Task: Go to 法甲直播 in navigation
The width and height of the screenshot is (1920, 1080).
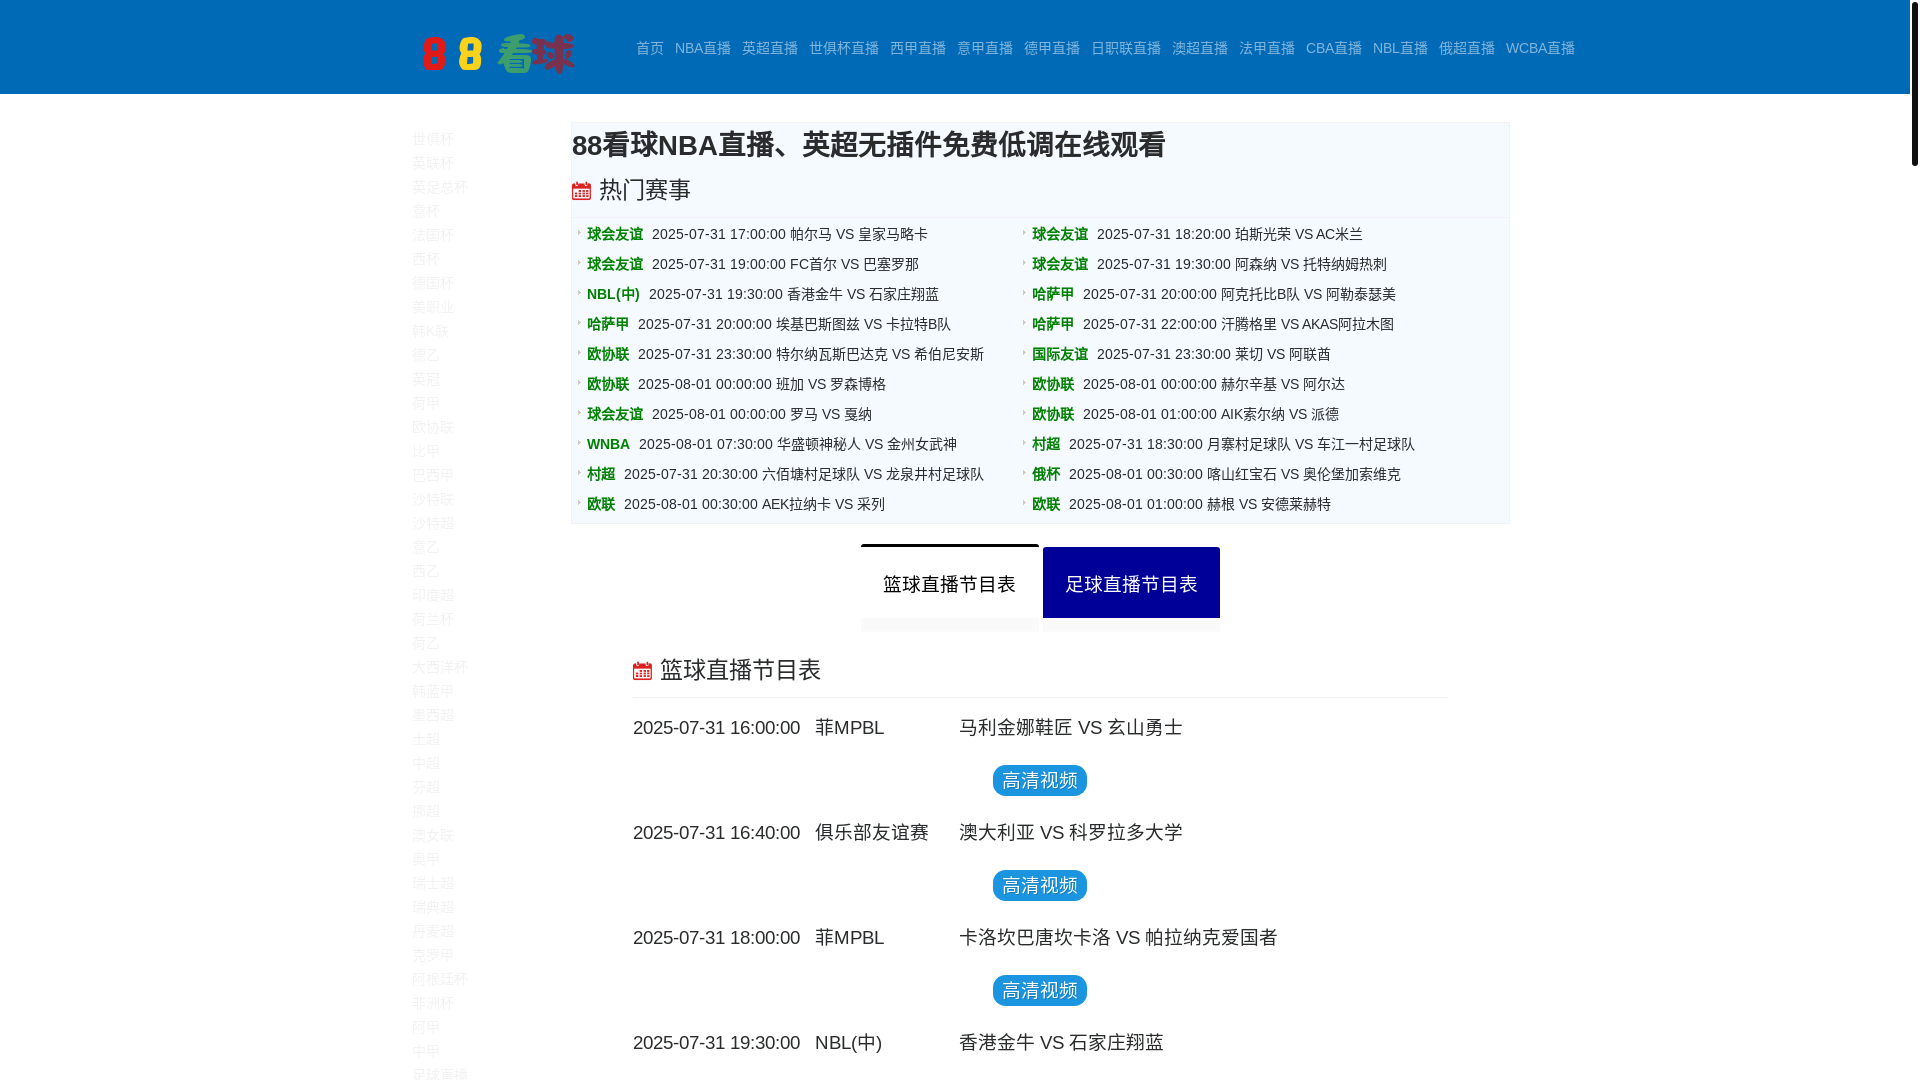Action: pos(1267,48)
